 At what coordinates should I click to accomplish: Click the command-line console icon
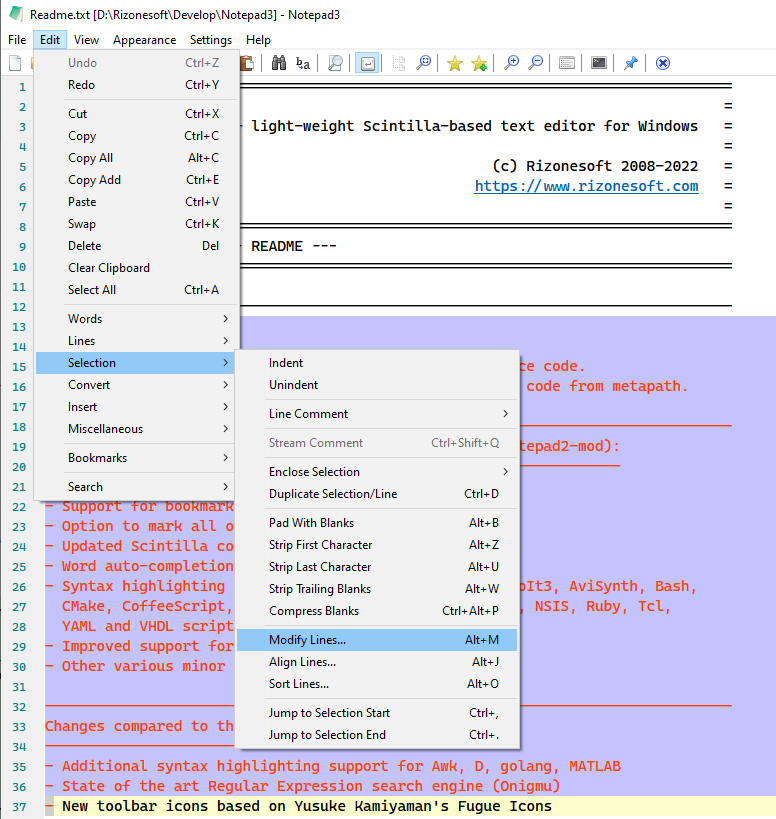(x=598, y=63)
